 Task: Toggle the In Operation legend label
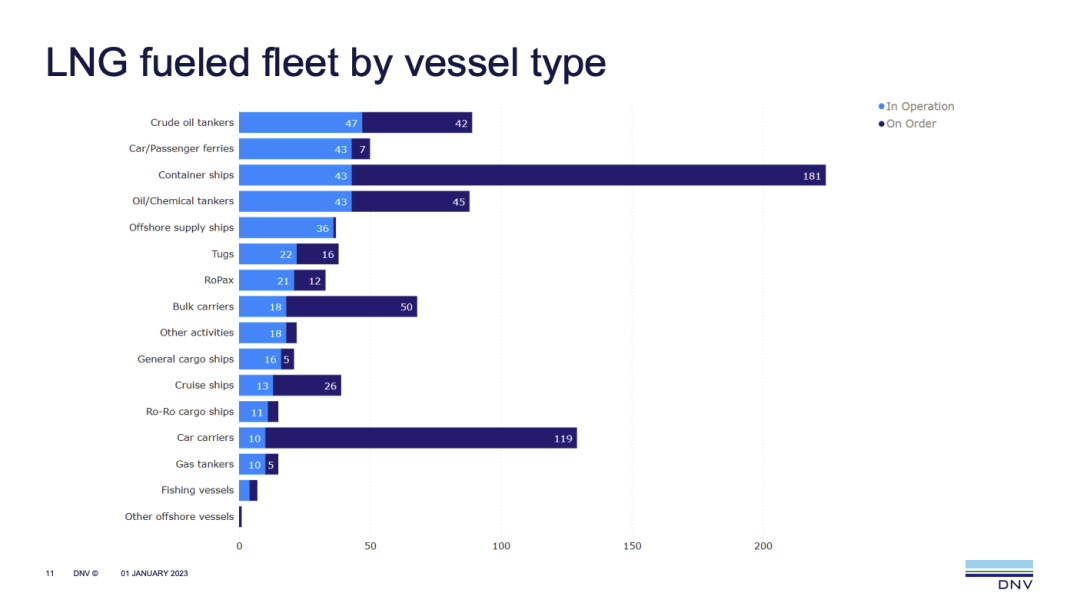point(920,107)
